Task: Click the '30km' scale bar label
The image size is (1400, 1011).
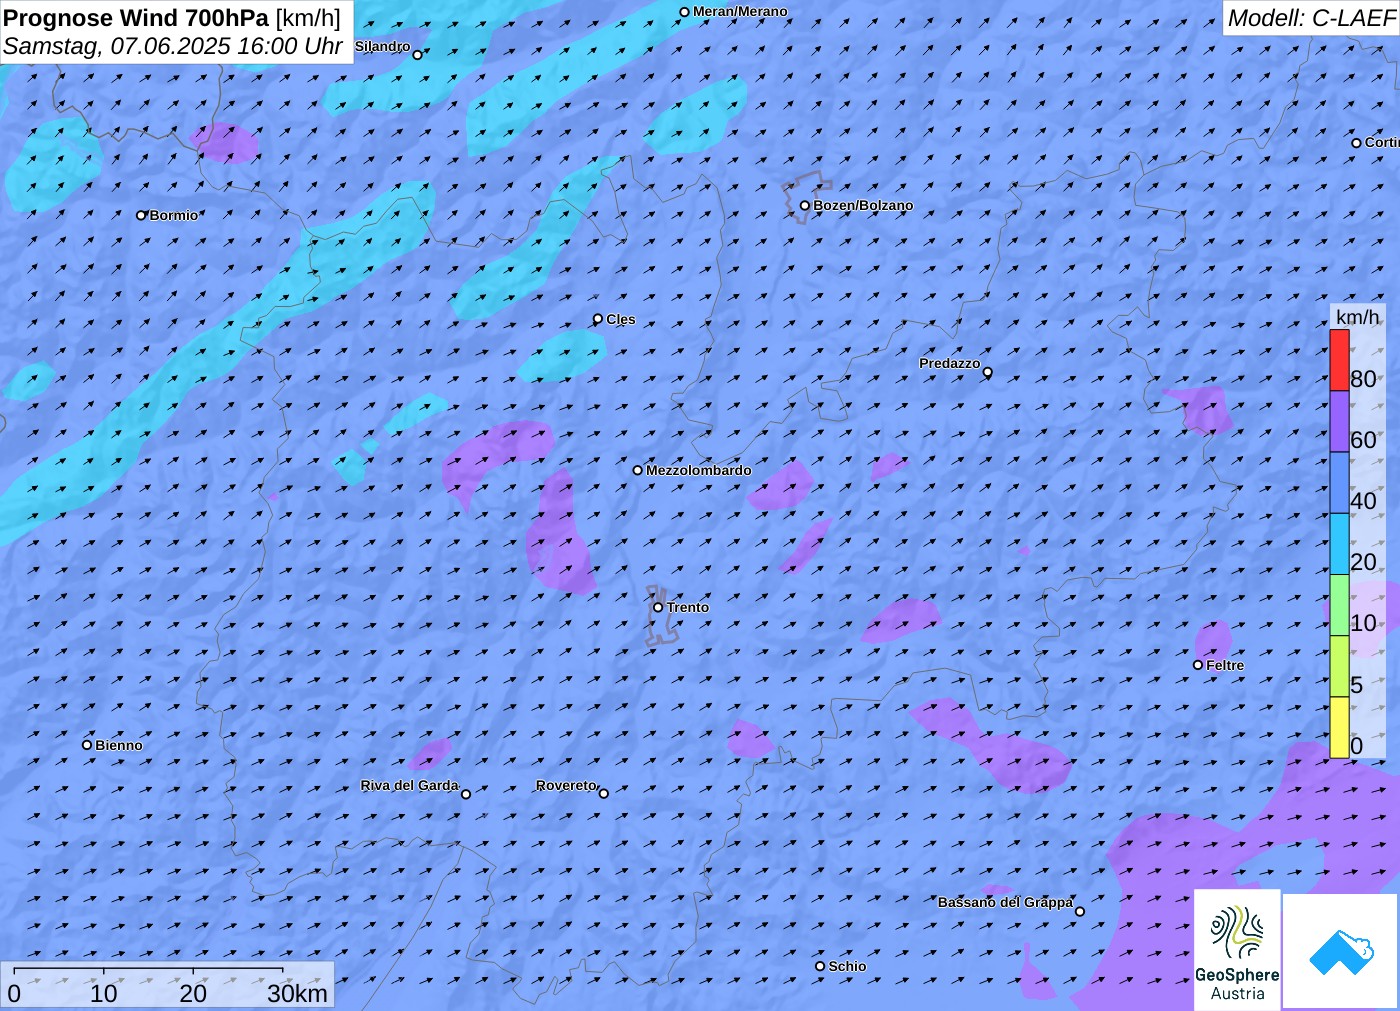Action: point(297,993)
